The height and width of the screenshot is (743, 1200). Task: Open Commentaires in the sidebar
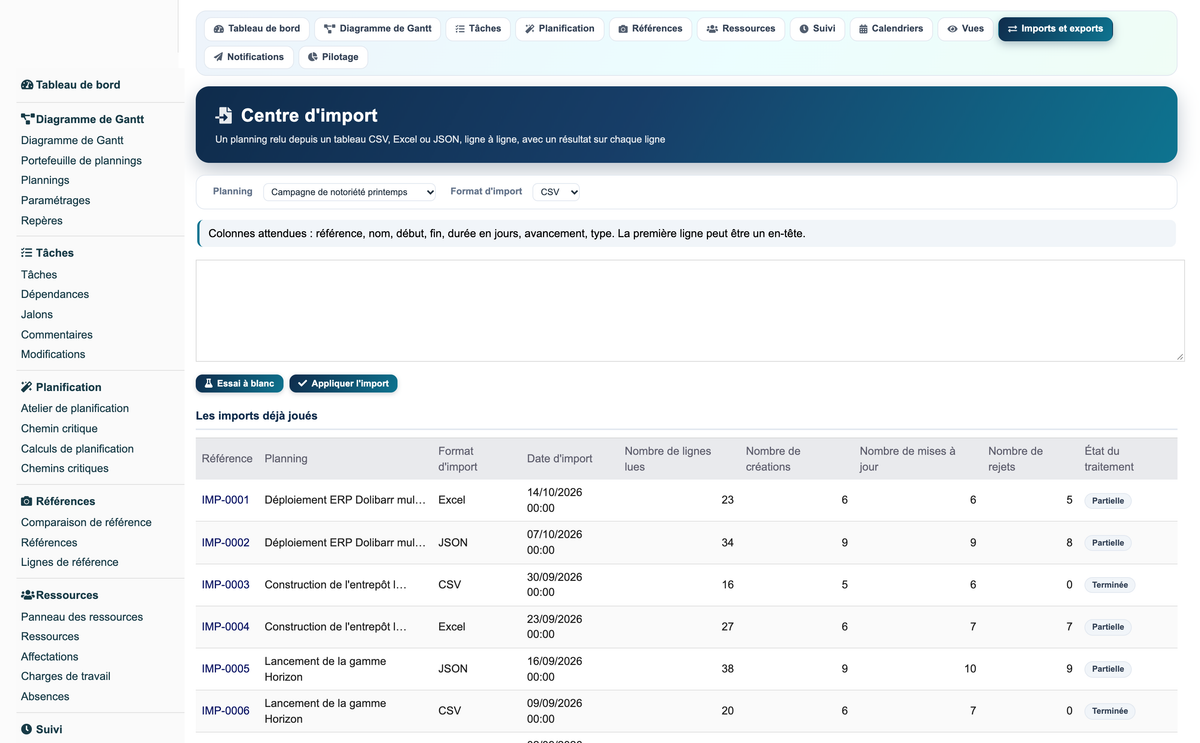click(57, 334)
